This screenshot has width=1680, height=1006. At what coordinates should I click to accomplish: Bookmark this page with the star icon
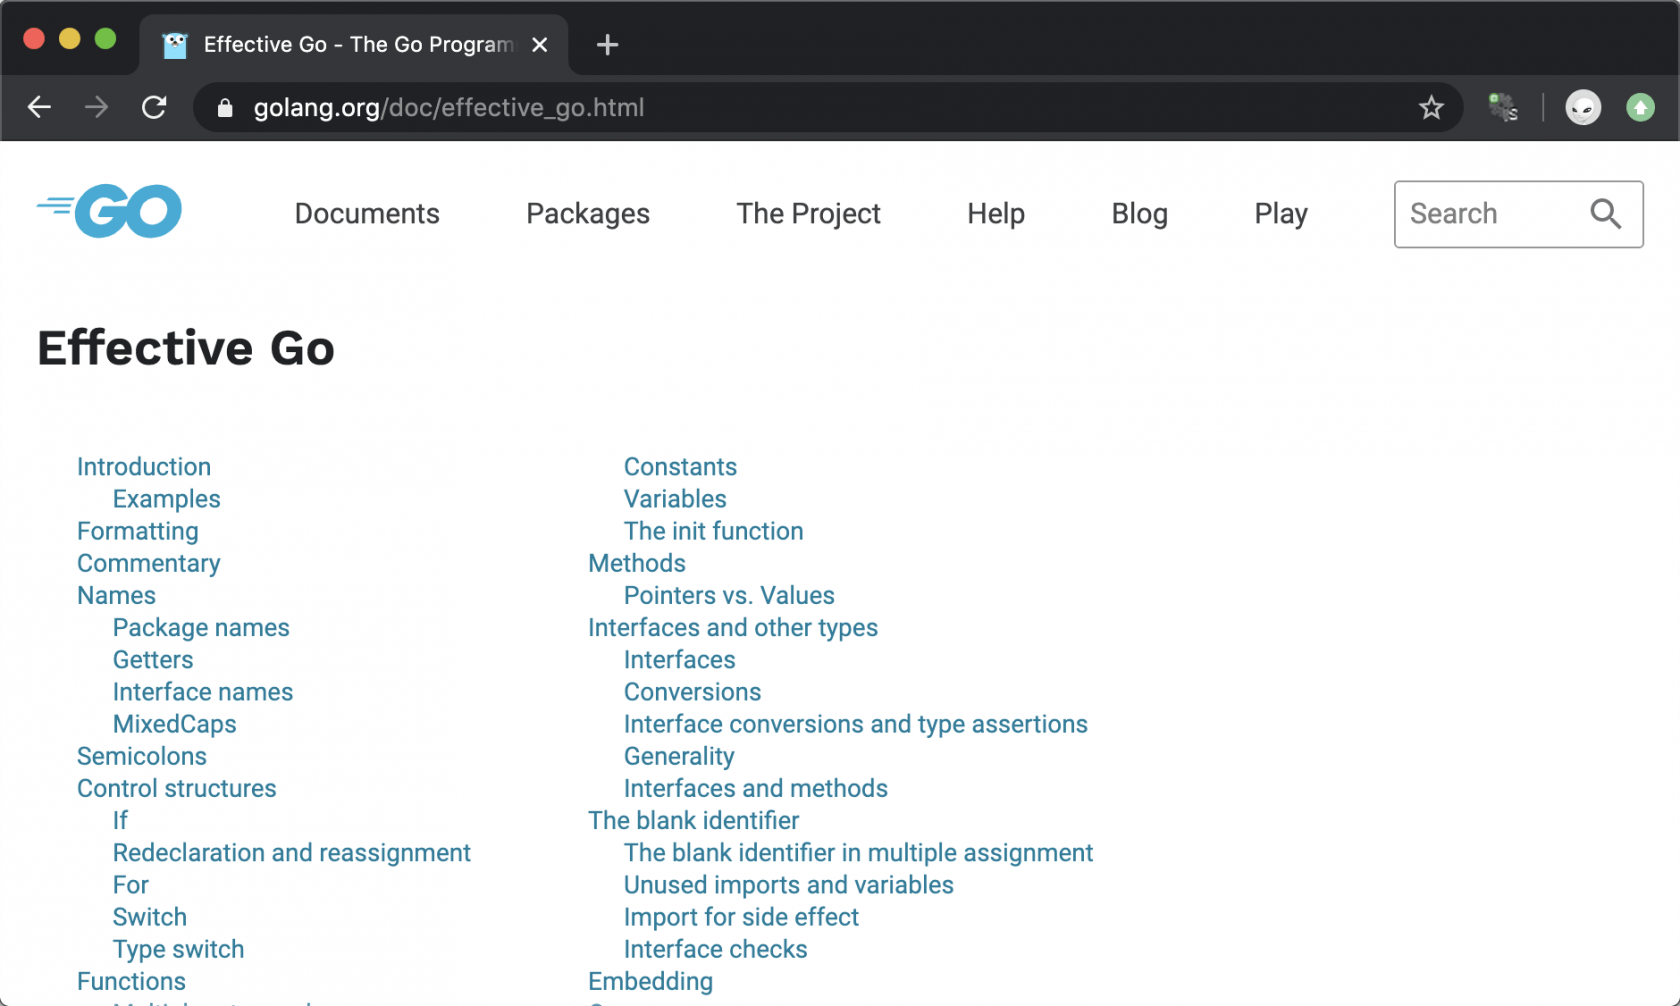tap(1431, 107)
